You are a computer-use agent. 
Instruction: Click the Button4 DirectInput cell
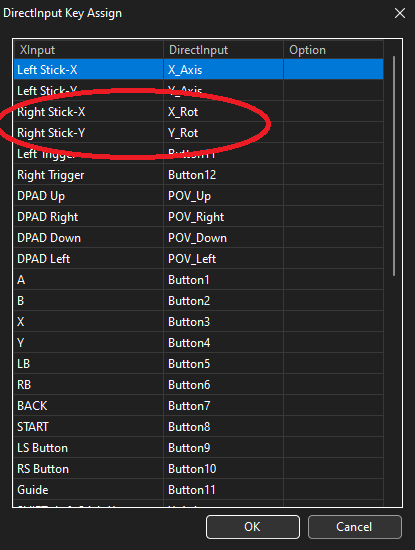223,343
